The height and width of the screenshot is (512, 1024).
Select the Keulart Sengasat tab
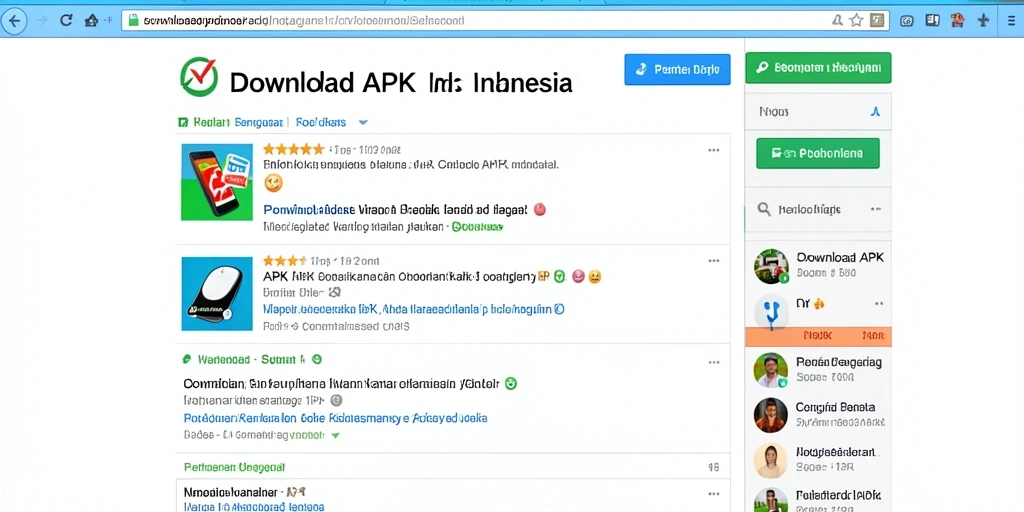pyautogui.click(x=230, y=122)
